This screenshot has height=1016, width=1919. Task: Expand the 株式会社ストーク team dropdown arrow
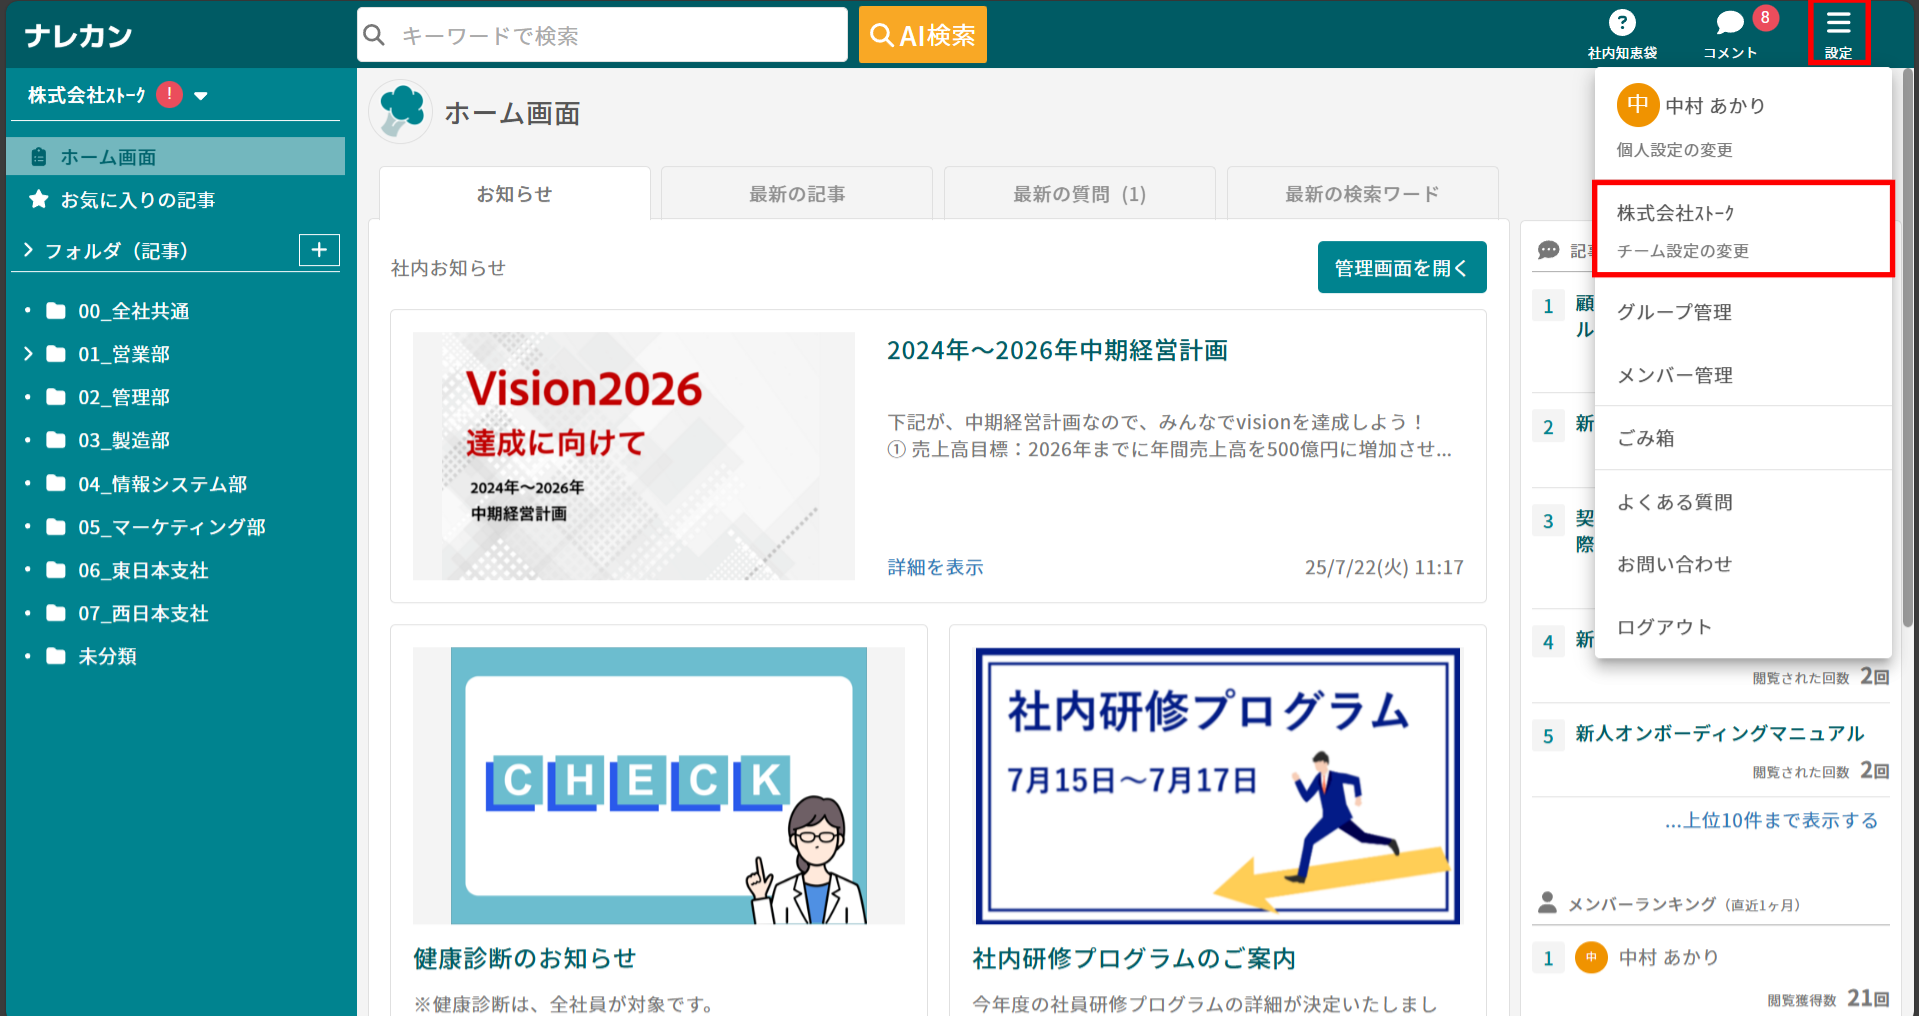201,96
